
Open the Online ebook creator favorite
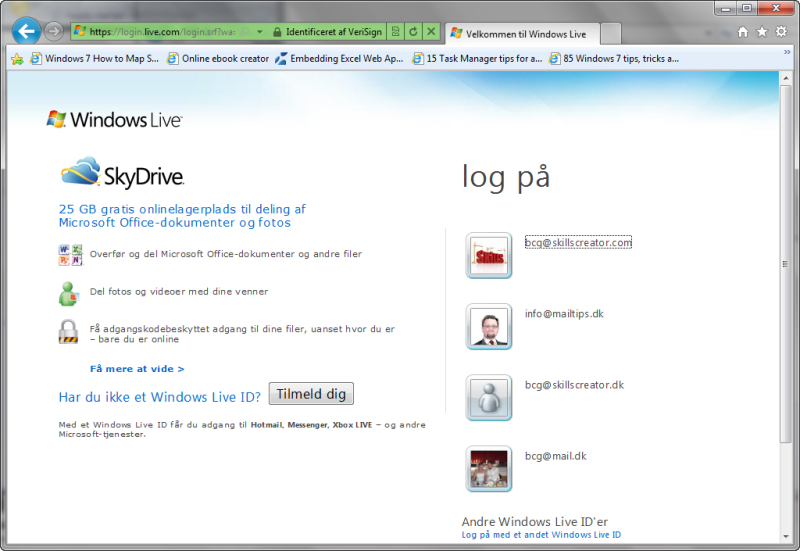click(218, 59)
